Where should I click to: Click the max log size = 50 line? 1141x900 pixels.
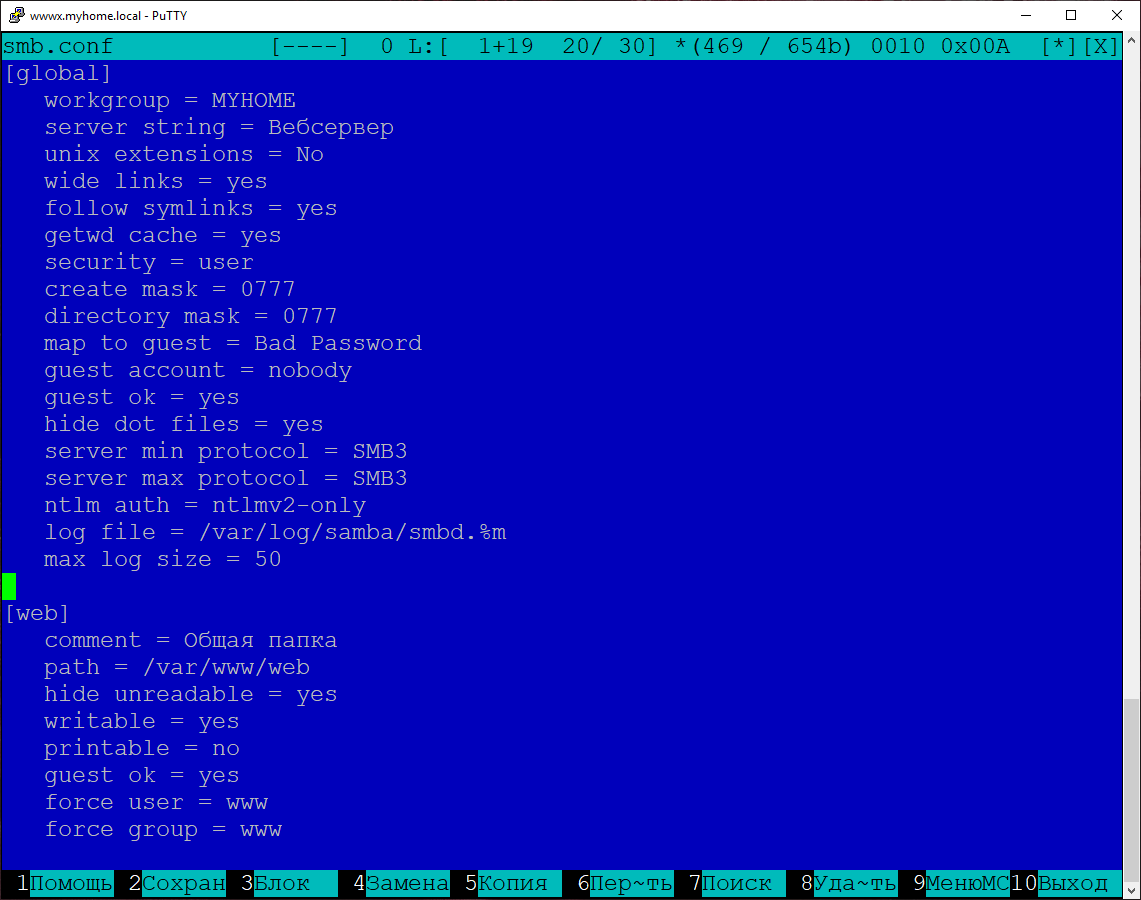click(x=162, y=559)
